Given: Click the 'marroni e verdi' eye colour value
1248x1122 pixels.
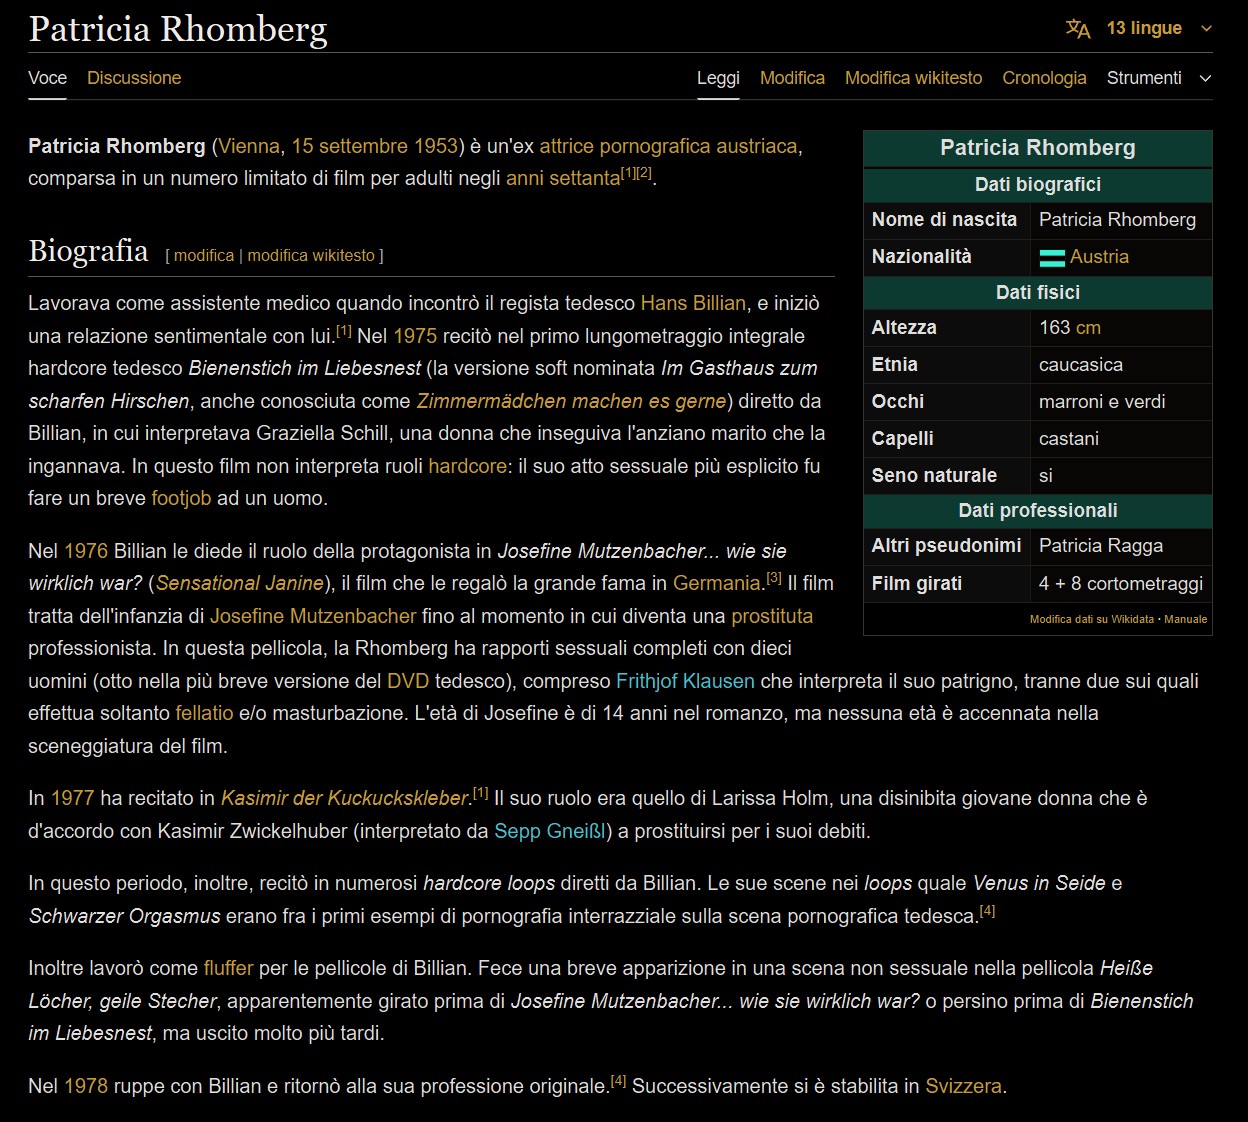Looking at the screenshot, I should pyautogui.click(x=1102, y=402).
